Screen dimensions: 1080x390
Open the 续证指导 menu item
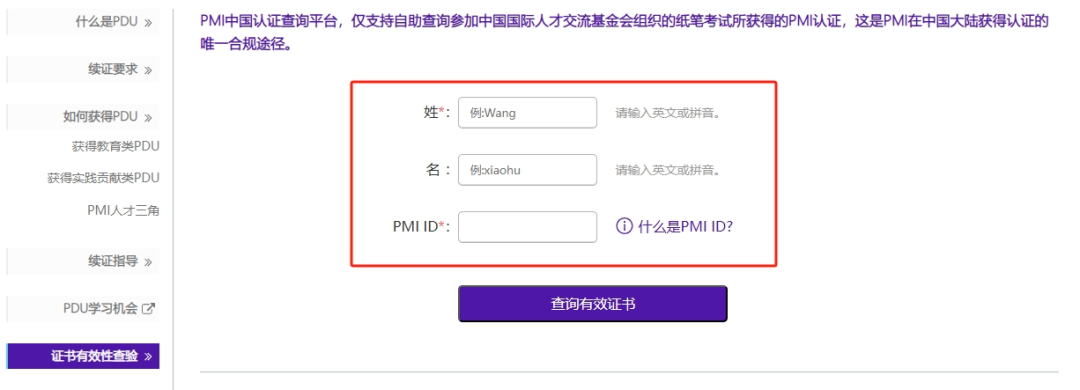click(83, 261)
